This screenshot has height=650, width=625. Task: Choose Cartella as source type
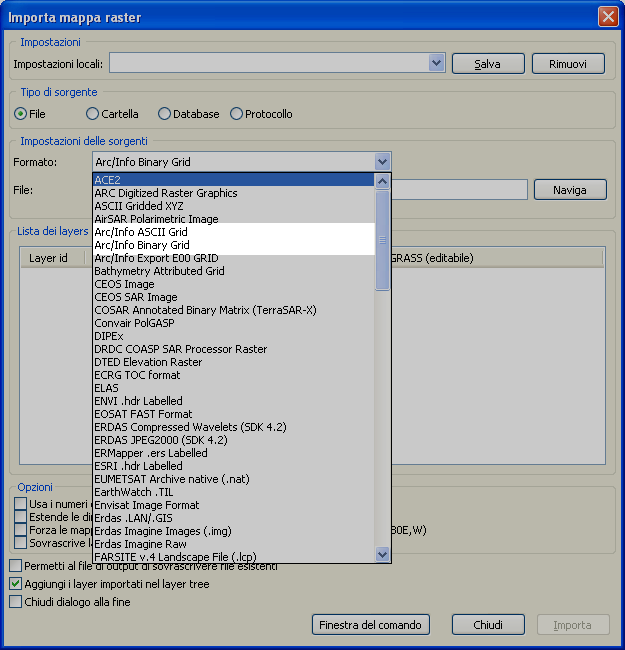[93, 114]
